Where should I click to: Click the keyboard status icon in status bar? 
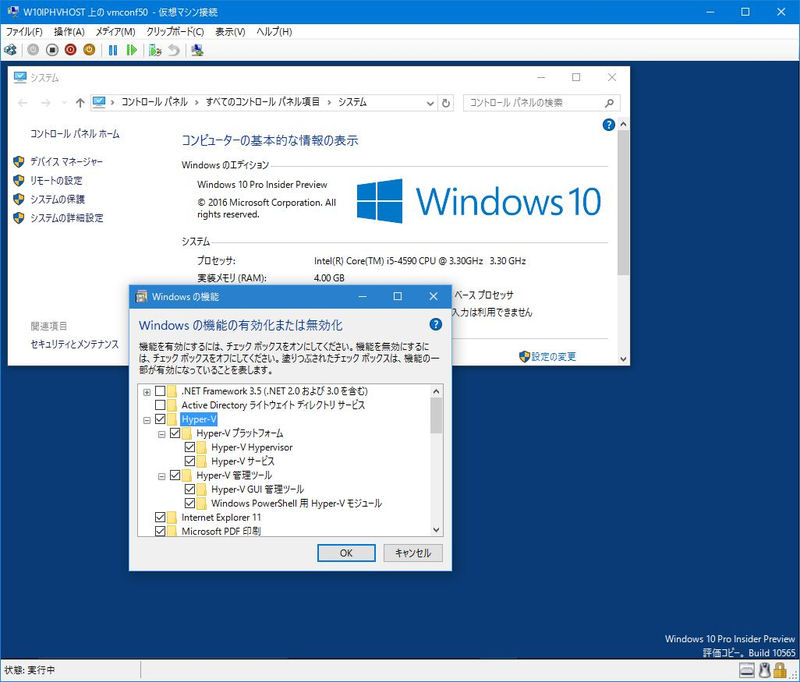point(746,669)
